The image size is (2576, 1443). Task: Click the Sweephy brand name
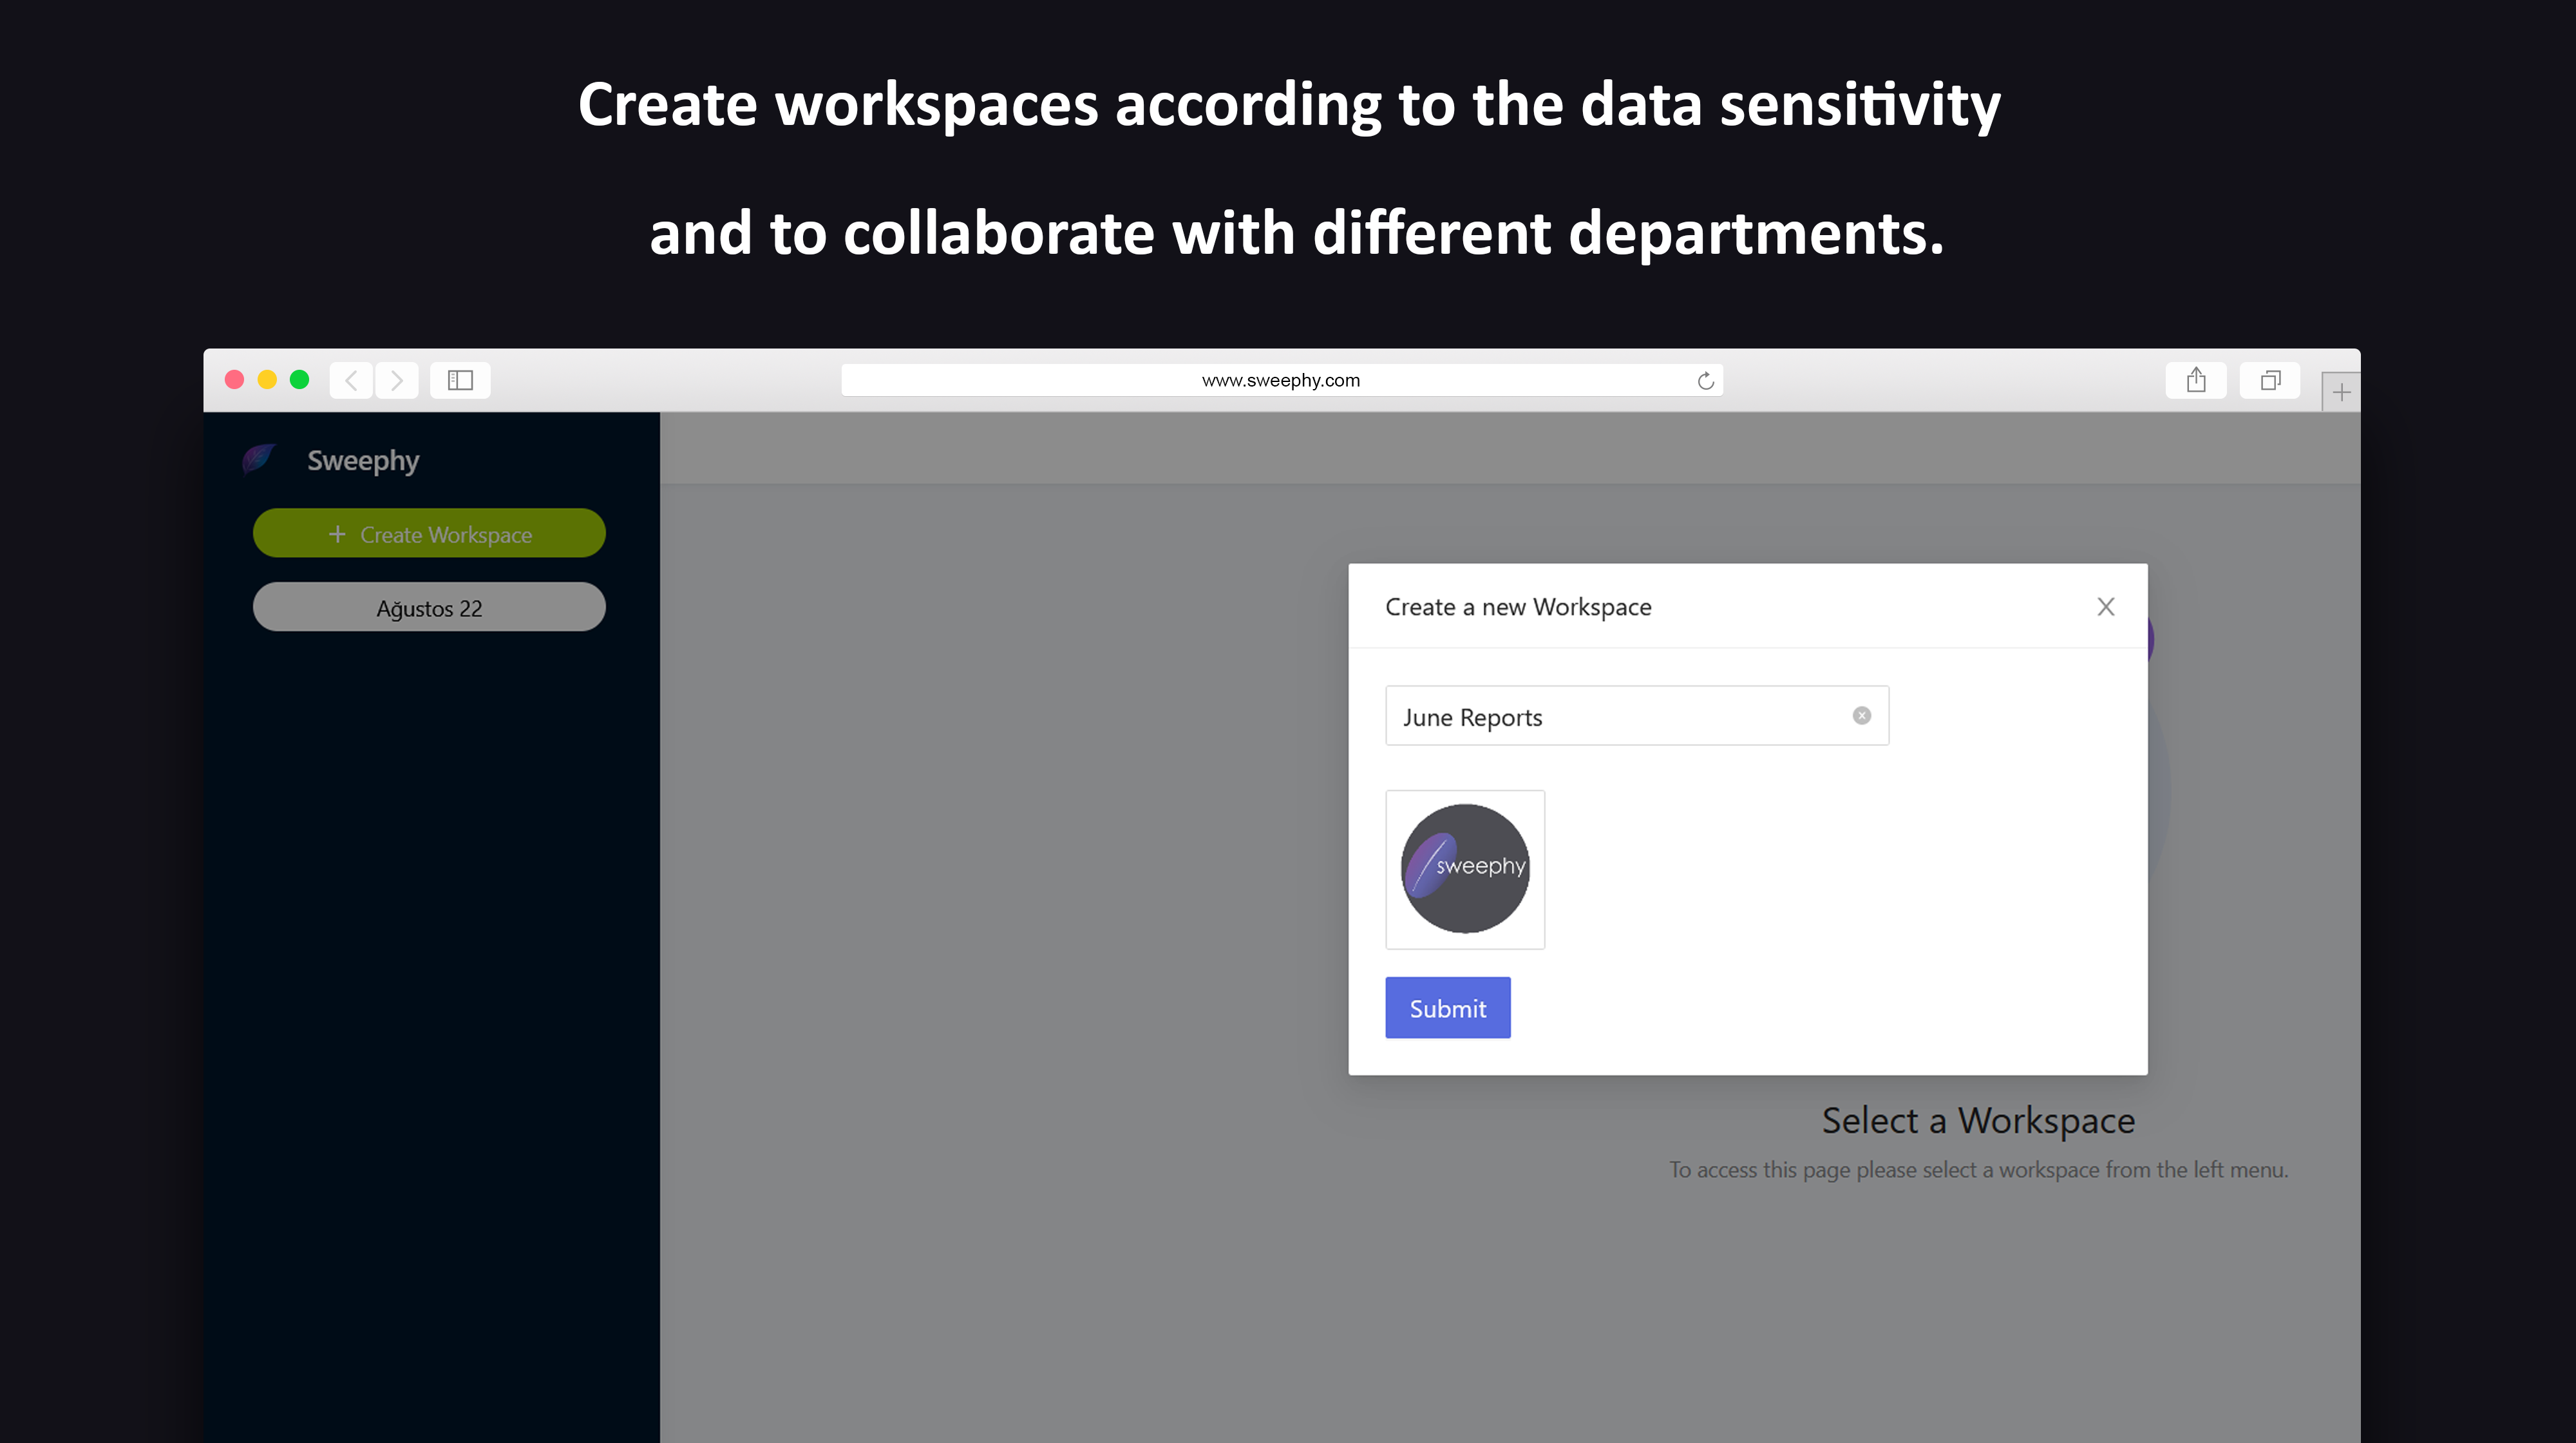363,461
